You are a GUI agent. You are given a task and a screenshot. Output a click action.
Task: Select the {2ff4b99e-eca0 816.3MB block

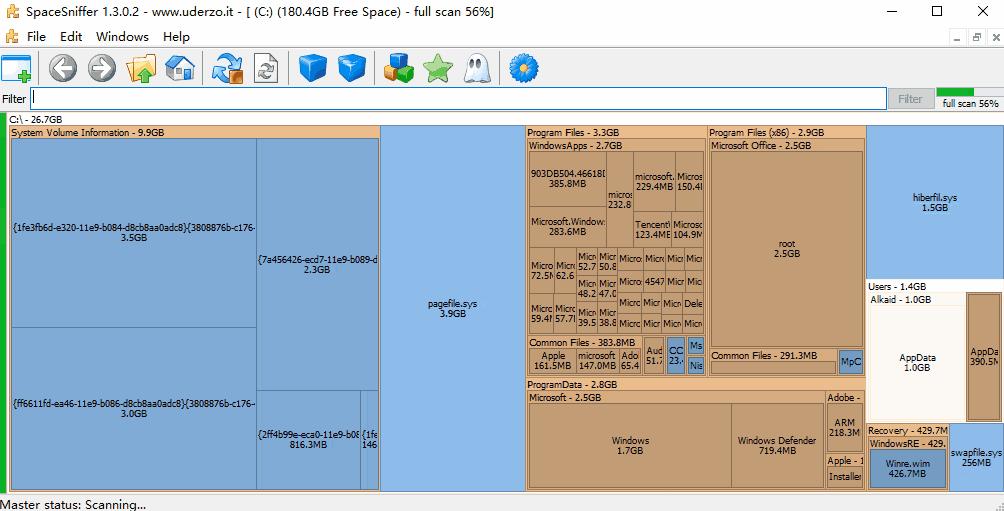309,439
